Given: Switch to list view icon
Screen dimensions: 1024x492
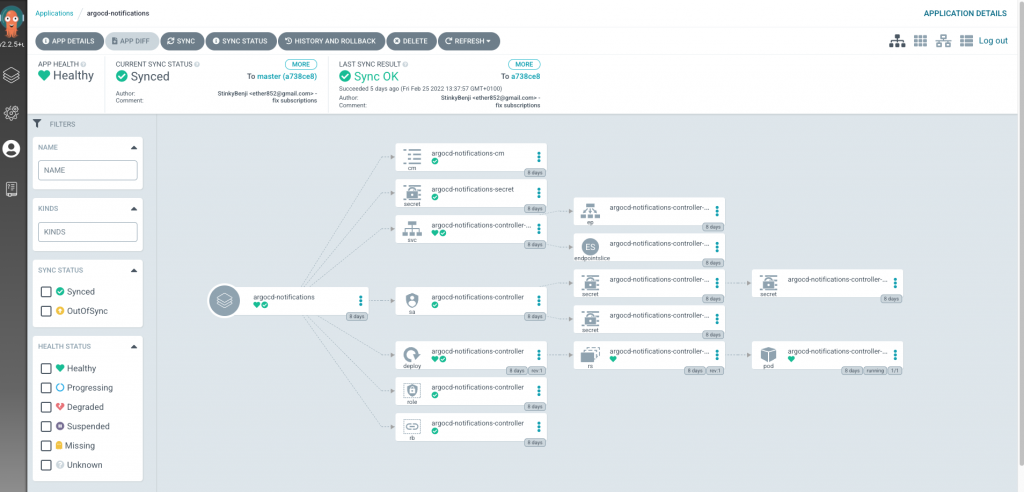Looking at the screenshot, I should pos(967,41).
